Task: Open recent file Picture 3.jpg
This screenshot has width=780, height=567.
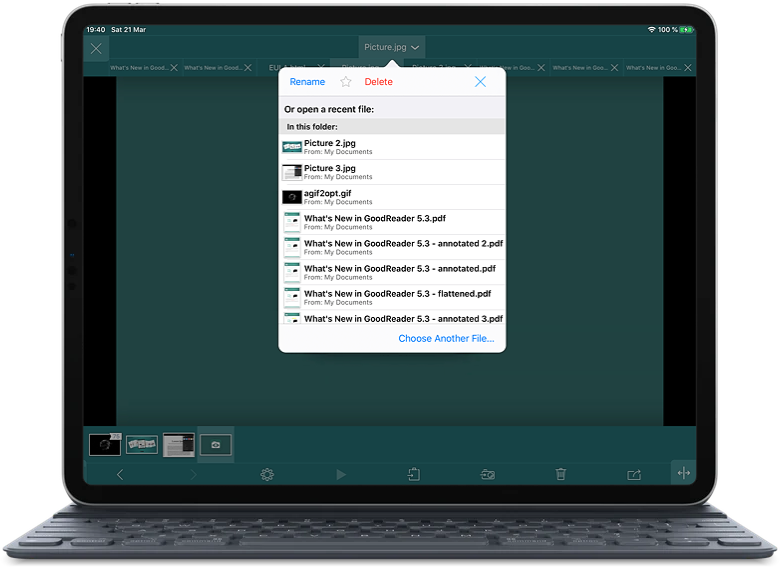Action: click(392, 172)
